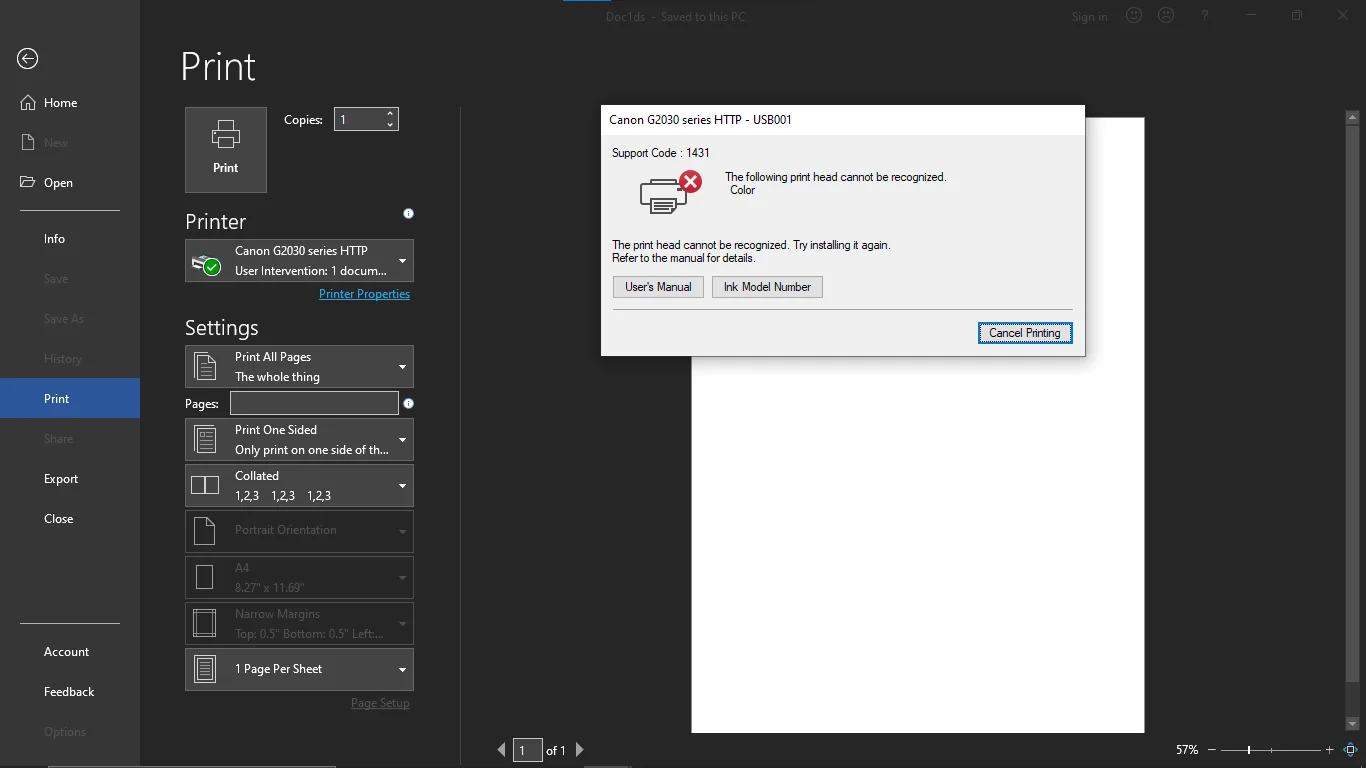1366x768 pixels.
Task: Open Options in the sidebar
Action: tap(70, 732)
